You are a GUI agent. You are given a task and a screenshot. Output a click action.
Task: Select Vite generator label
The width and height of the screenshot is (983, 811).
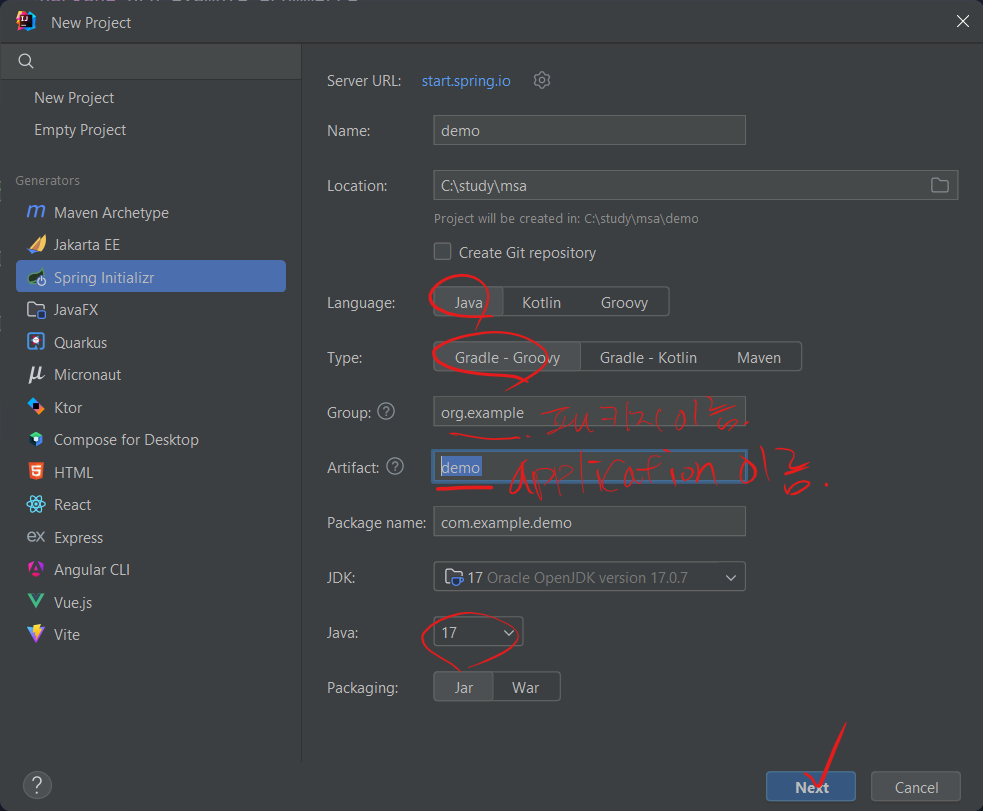66,635
